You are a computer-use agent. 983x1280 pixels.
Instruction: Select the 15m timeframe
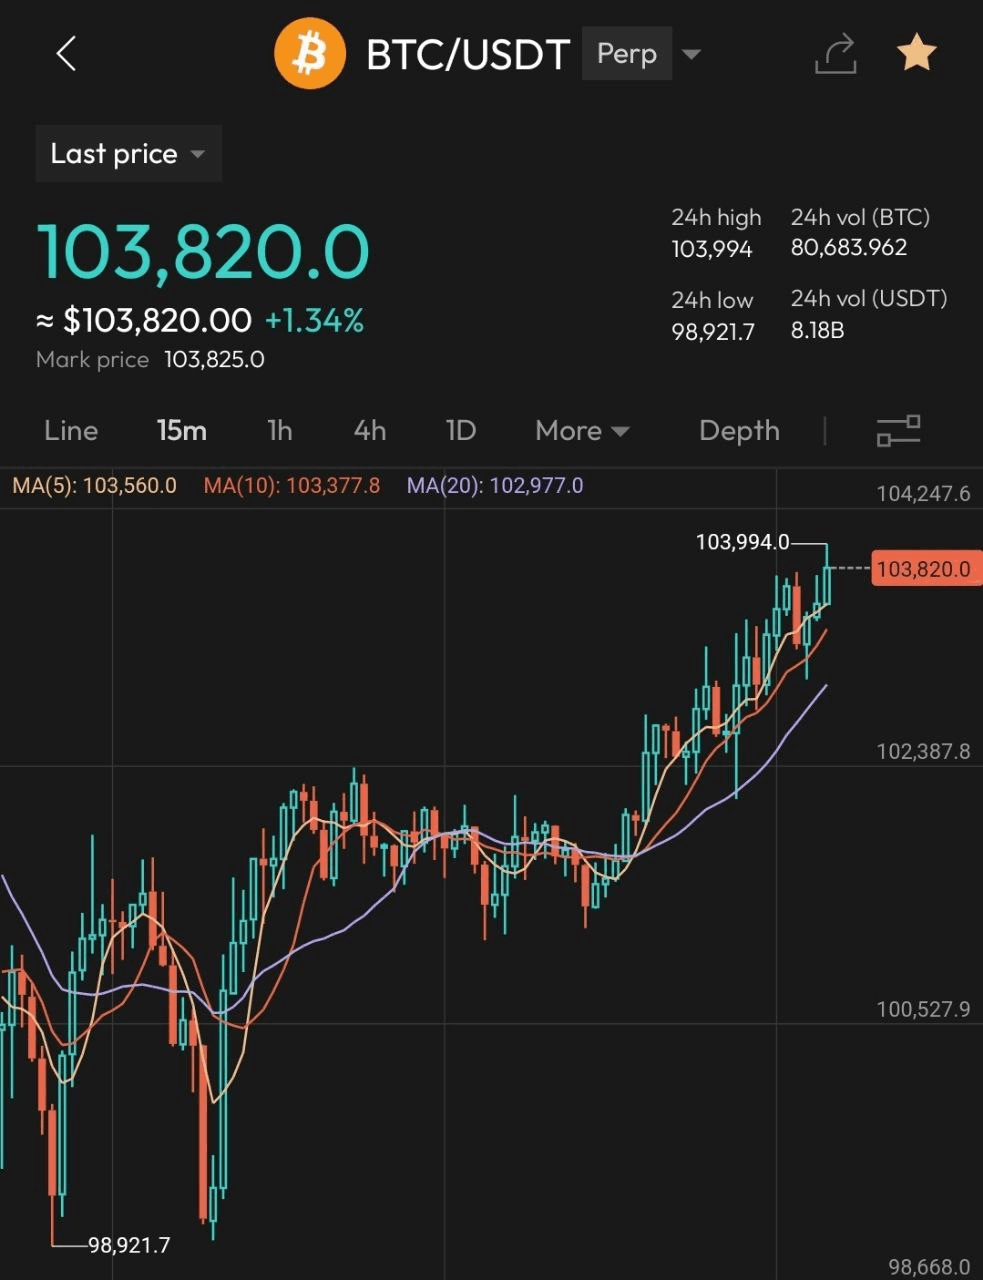click(182, 430)
